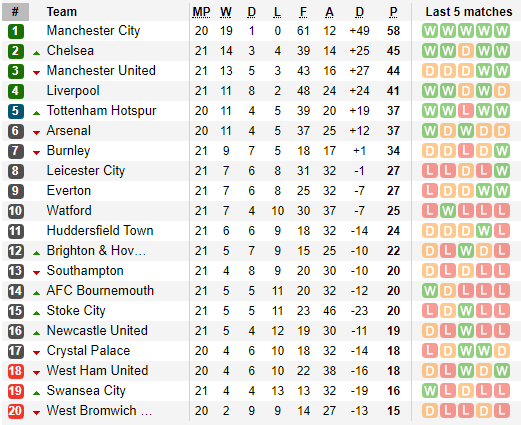Click West Ham United's red rank 18 badge
The height and width of the screenshot is (425, 521).
pos(15,371)
